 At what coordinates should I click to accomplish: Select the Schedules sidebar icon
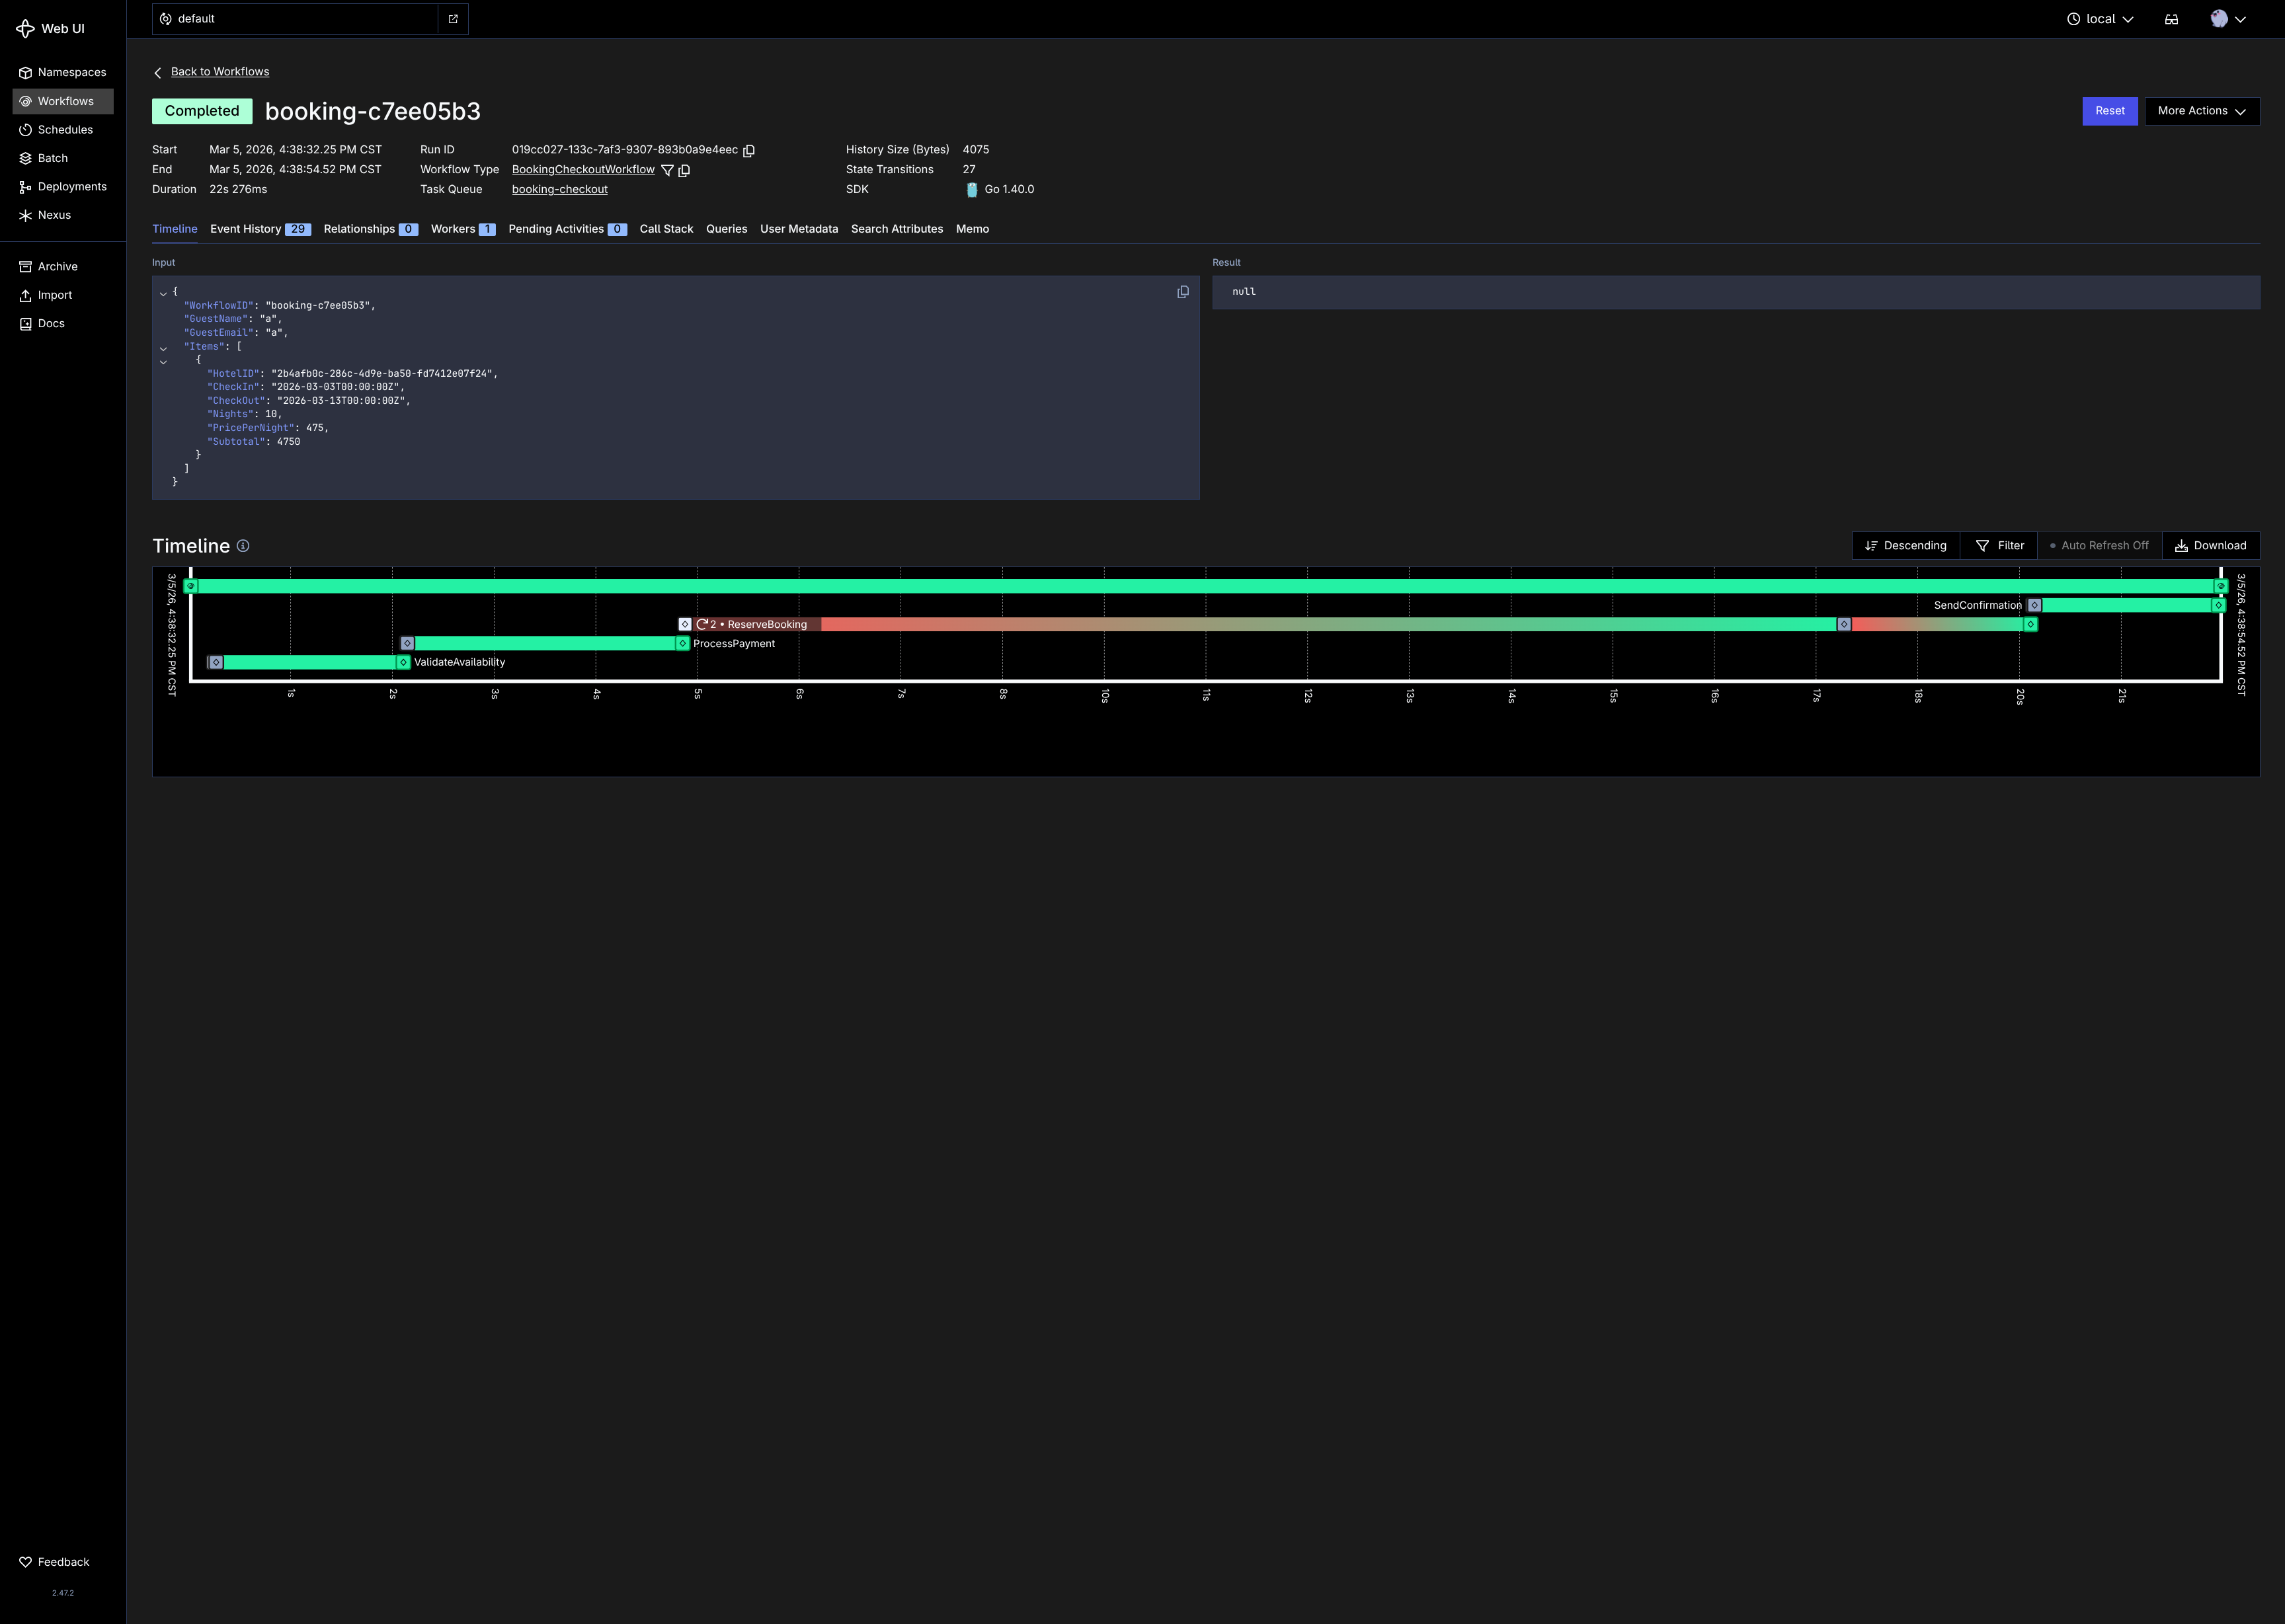point(25,129)
